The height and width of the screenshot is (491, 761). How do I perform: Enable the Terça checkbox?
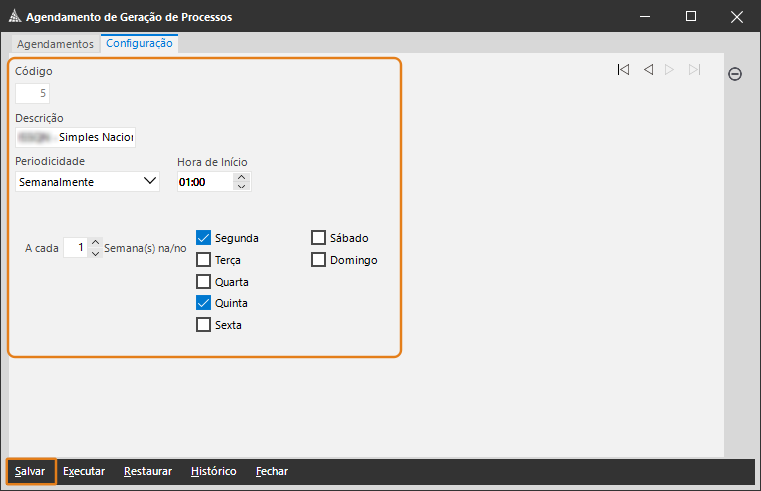click(204, 260)
